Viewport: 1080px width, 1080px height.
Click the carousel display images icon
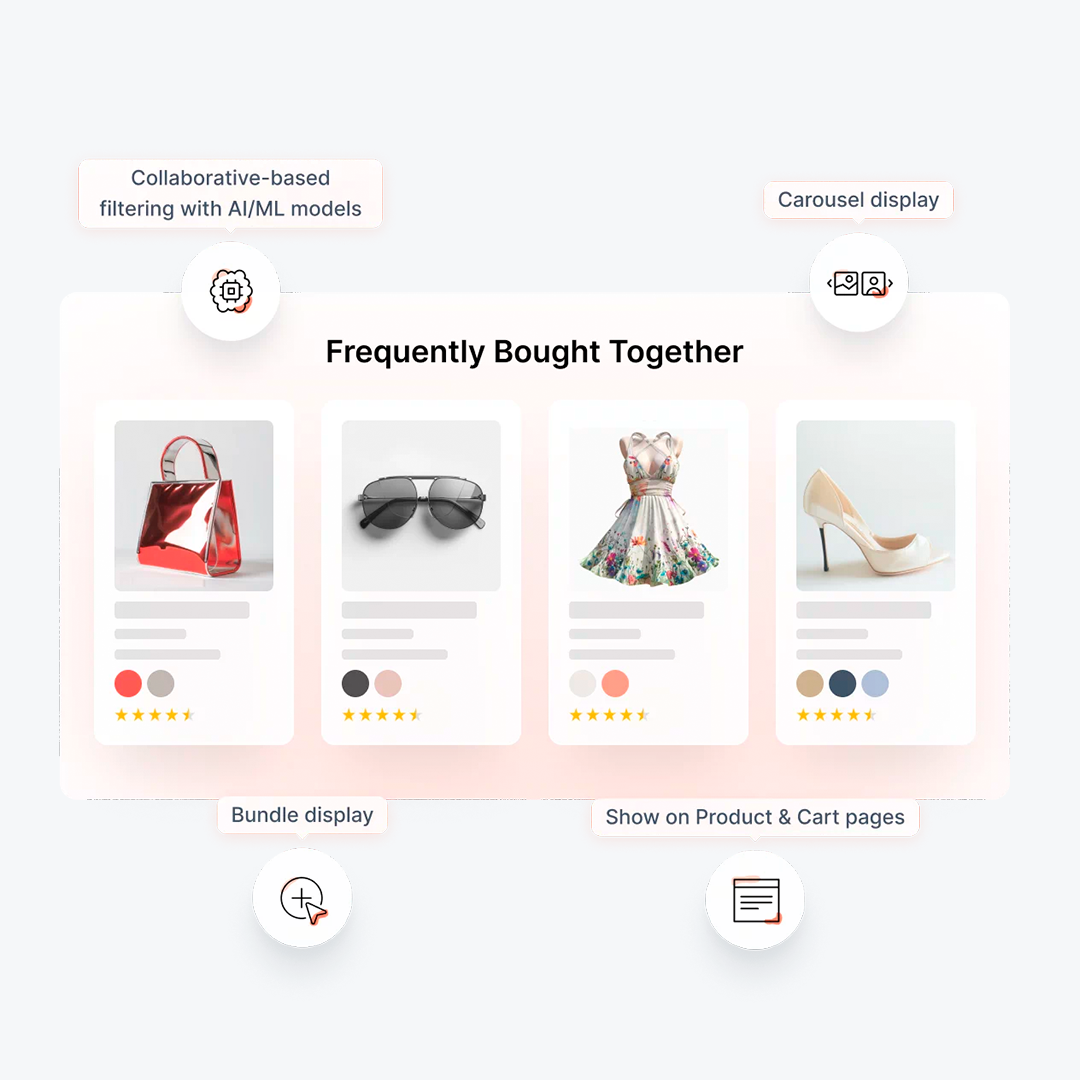[x=859, y=283]
